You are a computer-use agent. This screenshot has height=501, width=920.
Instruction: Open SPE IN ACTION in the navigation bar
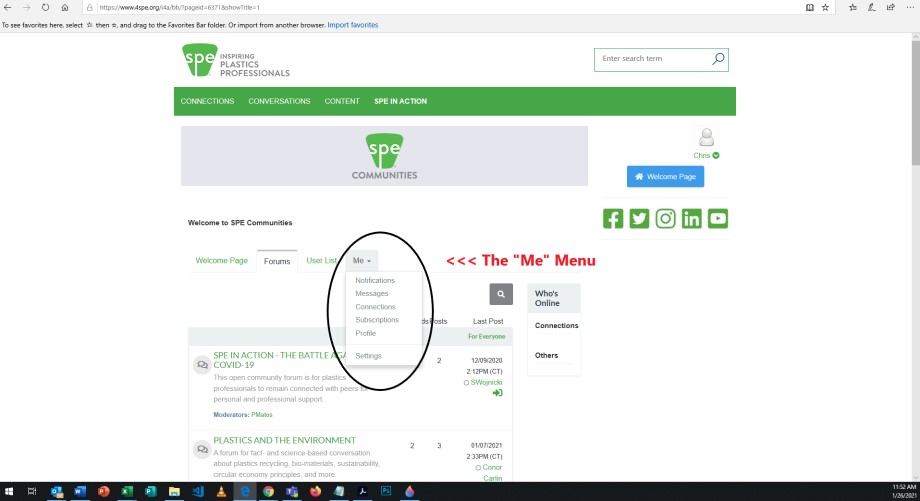[401, 101]
